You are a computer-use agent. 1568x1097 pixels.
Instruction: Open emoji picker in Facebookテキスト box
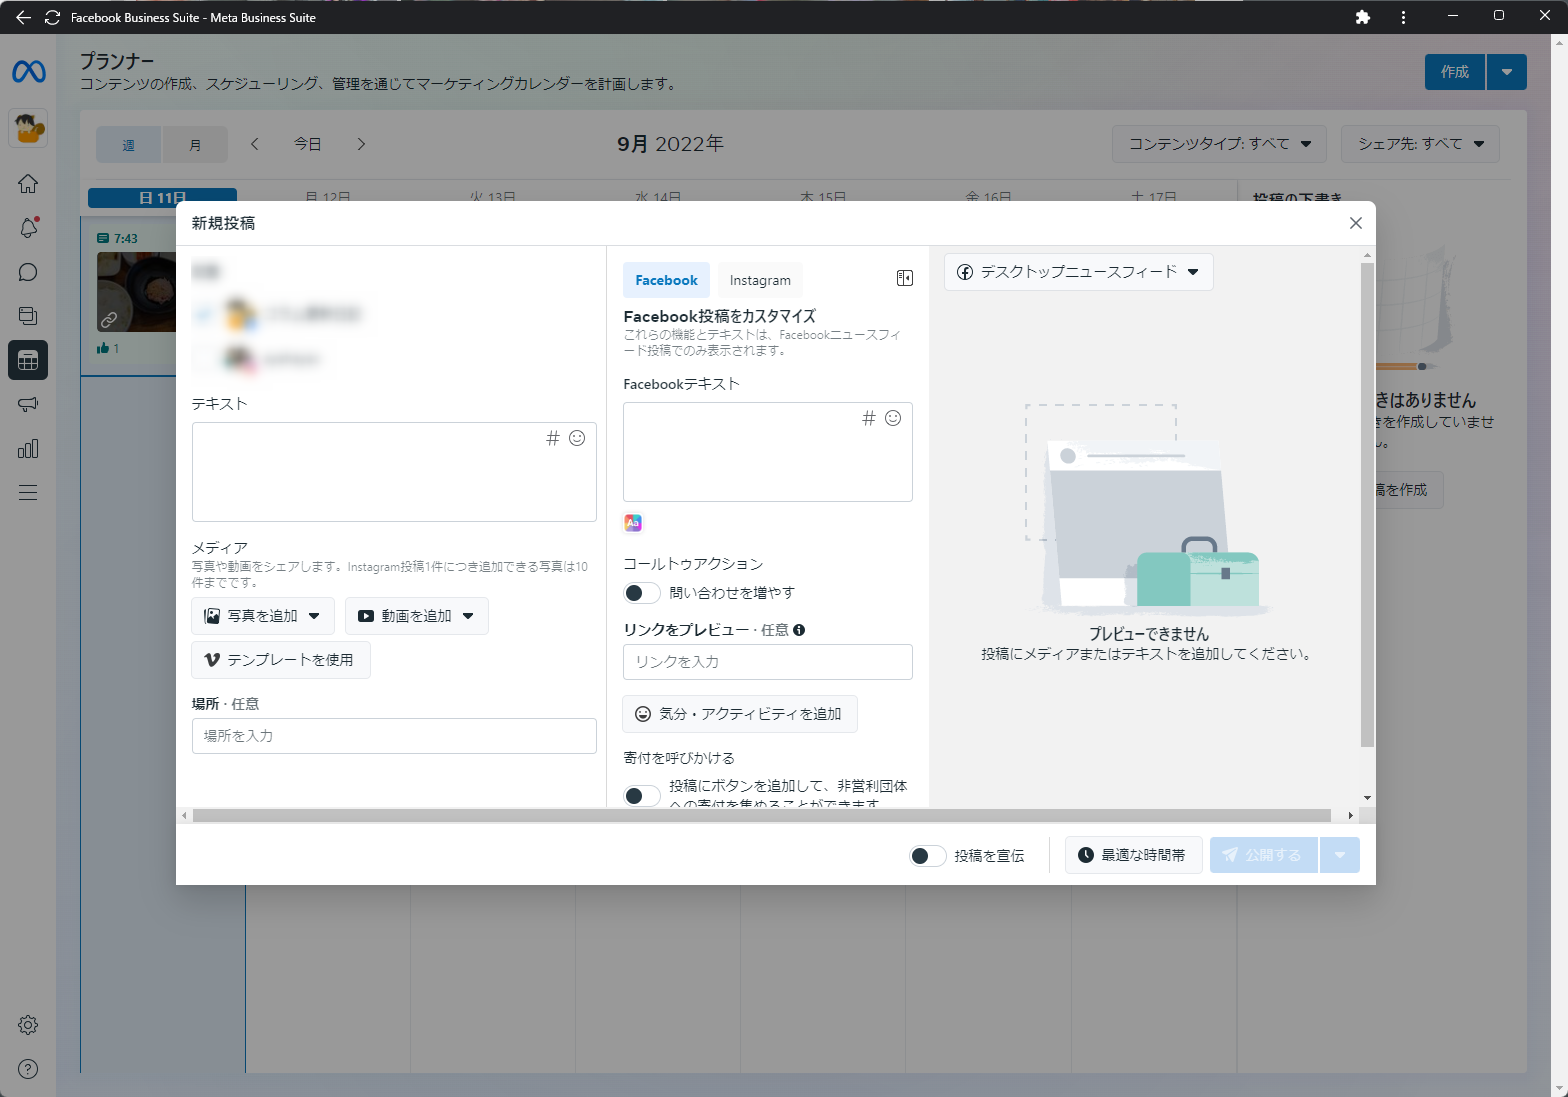893,418
